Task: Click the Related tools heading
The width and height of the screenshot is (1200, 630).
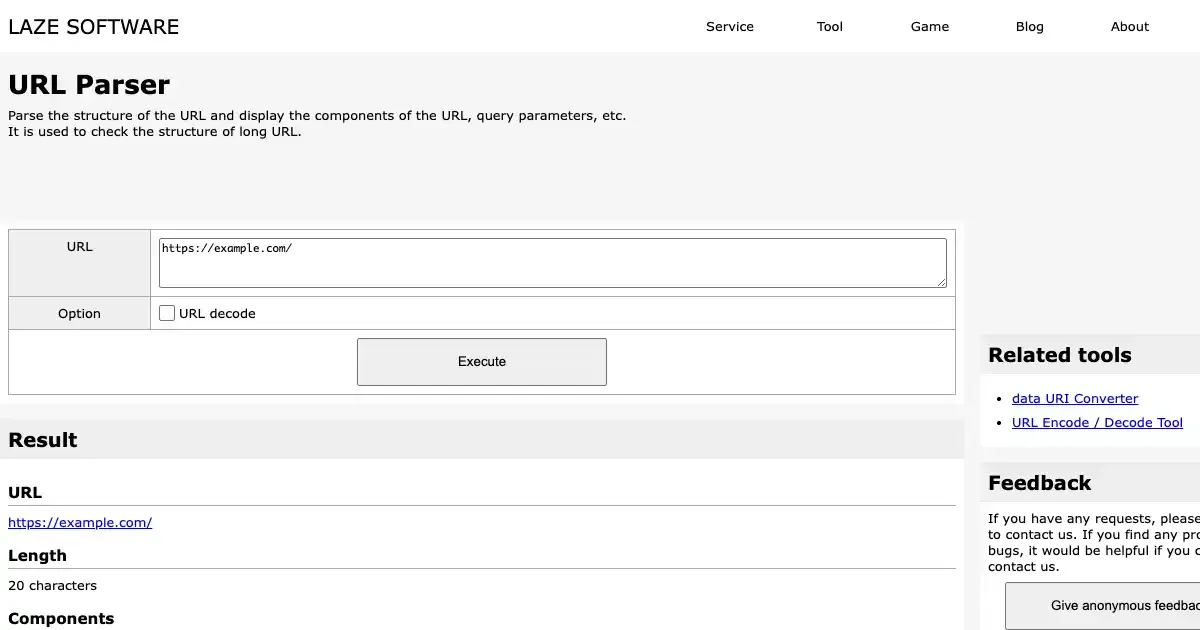Action: point(1060,355)
